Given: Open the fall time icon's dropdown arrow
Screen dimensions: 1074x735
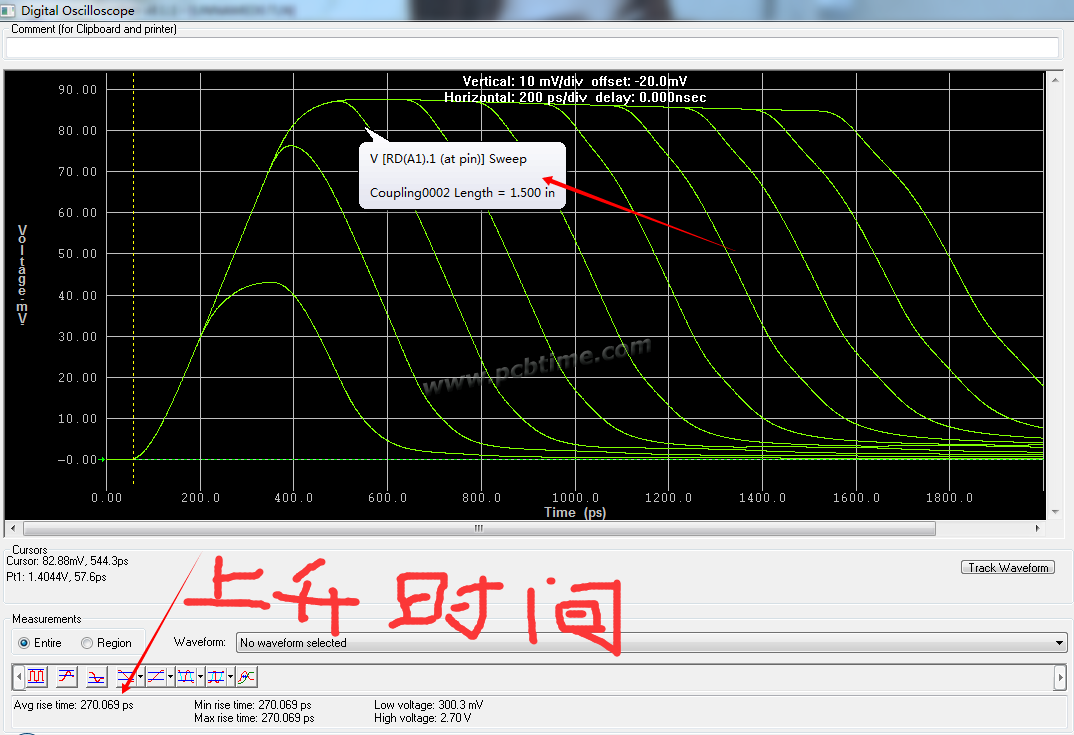Looking at the screenshot, I should 140,677.
